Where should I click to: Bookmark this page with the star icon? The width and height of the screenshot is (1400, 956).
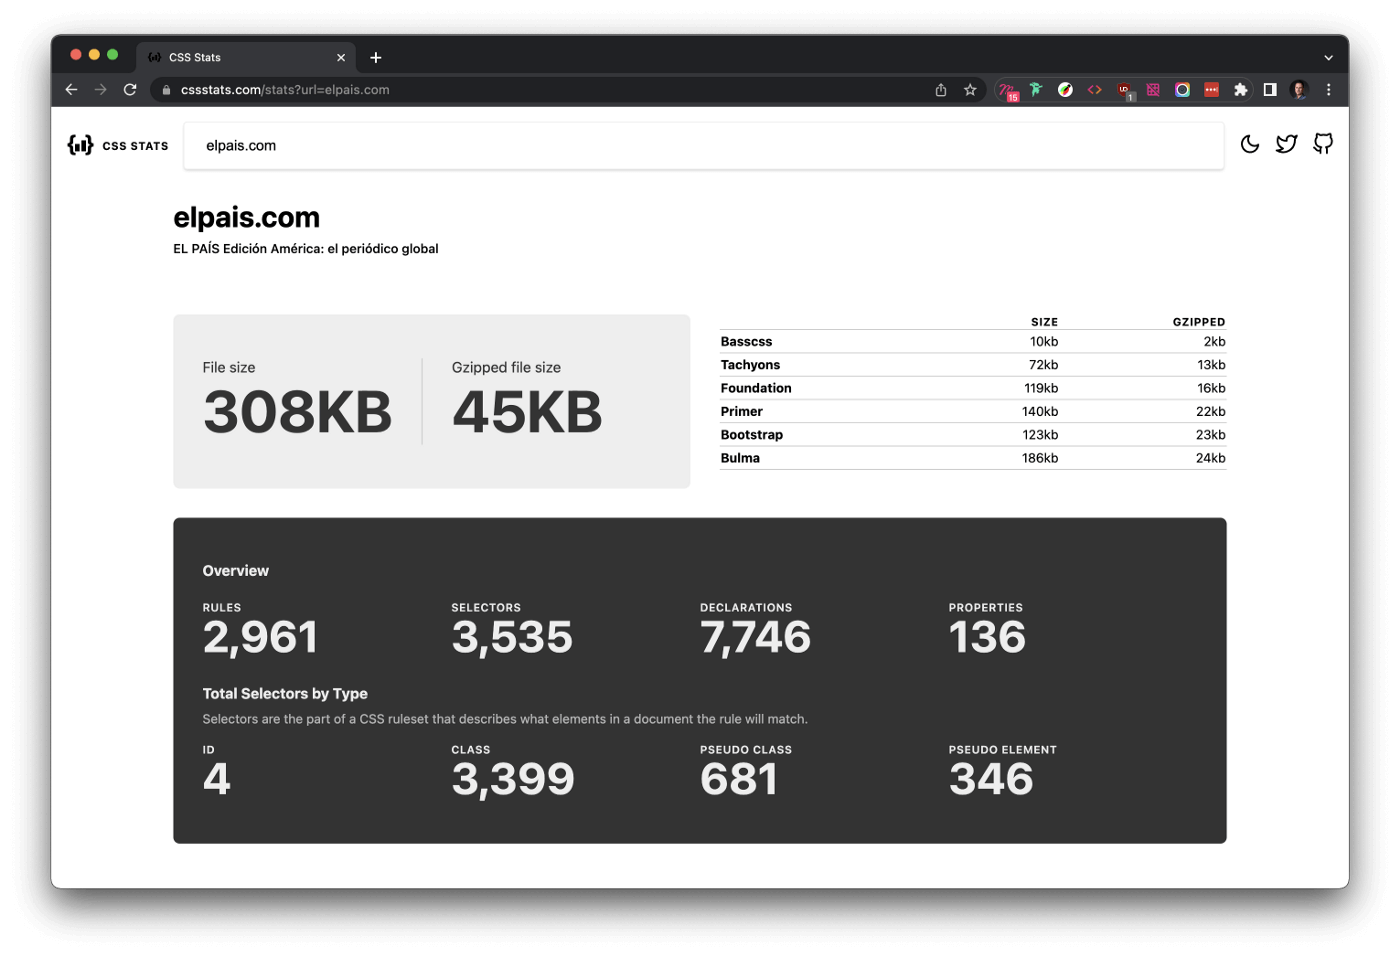tap(970, 90)
